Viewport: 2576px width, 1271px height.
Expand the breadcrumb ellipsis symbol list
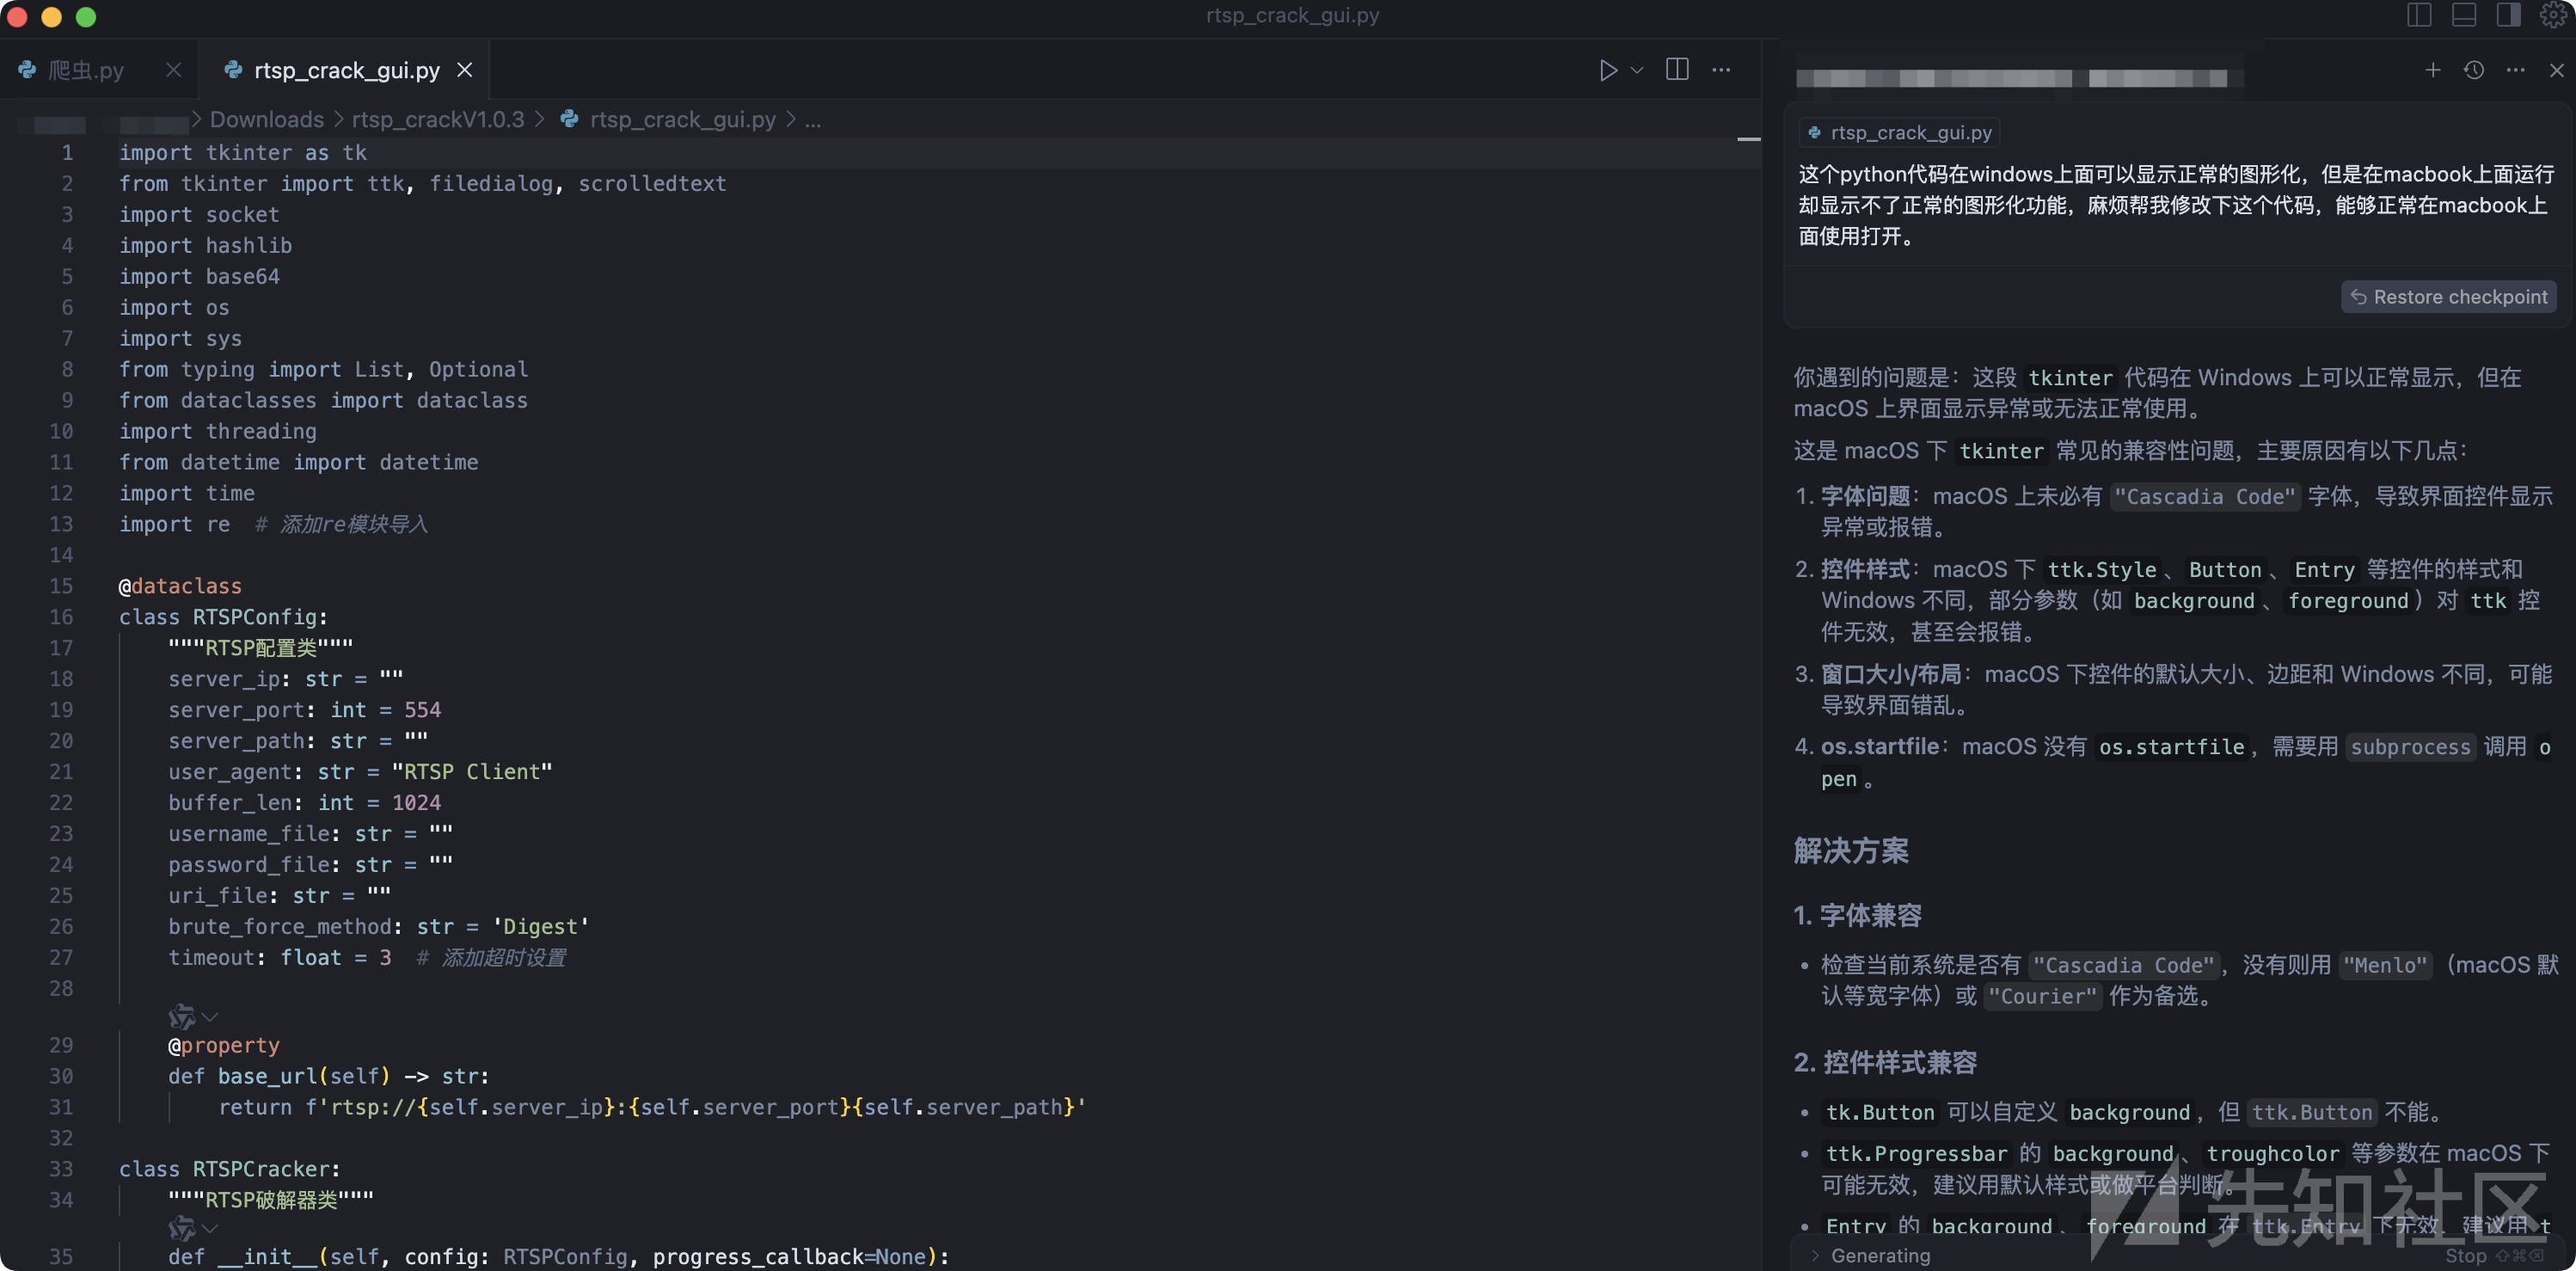[813, 120]
